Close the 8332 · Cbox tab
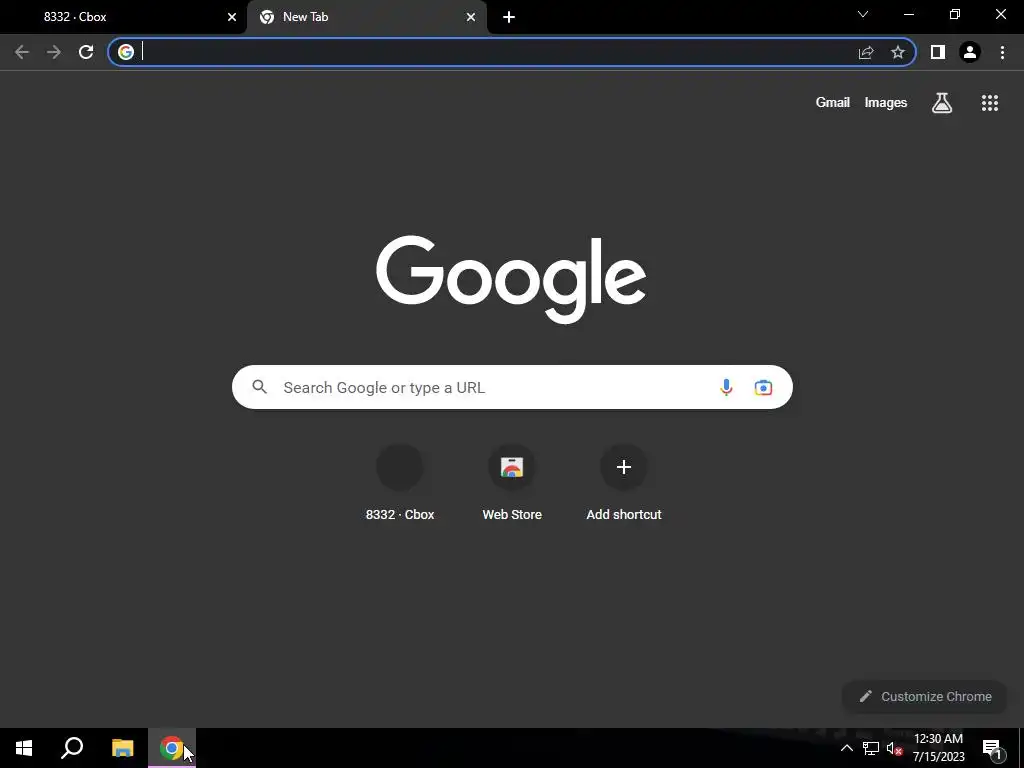The height and width of the screenshot is (768, 1024). tap(232, 17)
